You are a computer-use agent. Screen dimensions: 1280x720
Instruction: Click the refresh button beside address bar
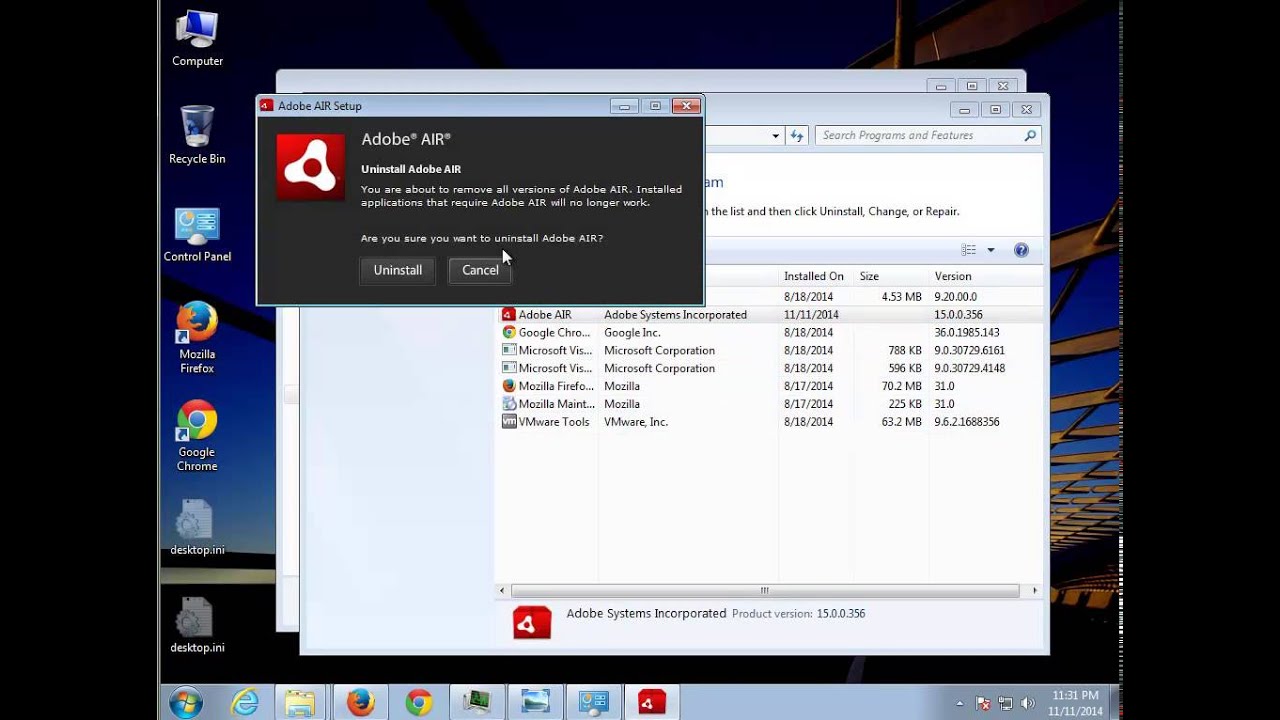[797, 136]
